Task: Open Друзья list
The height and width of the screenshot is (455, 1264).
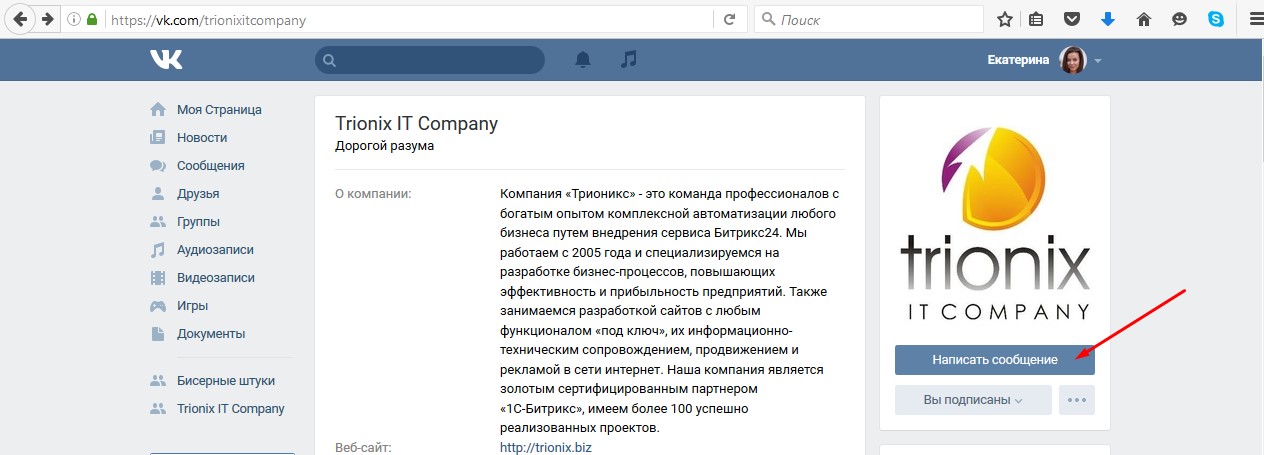Action: click(x=198, y=193)
